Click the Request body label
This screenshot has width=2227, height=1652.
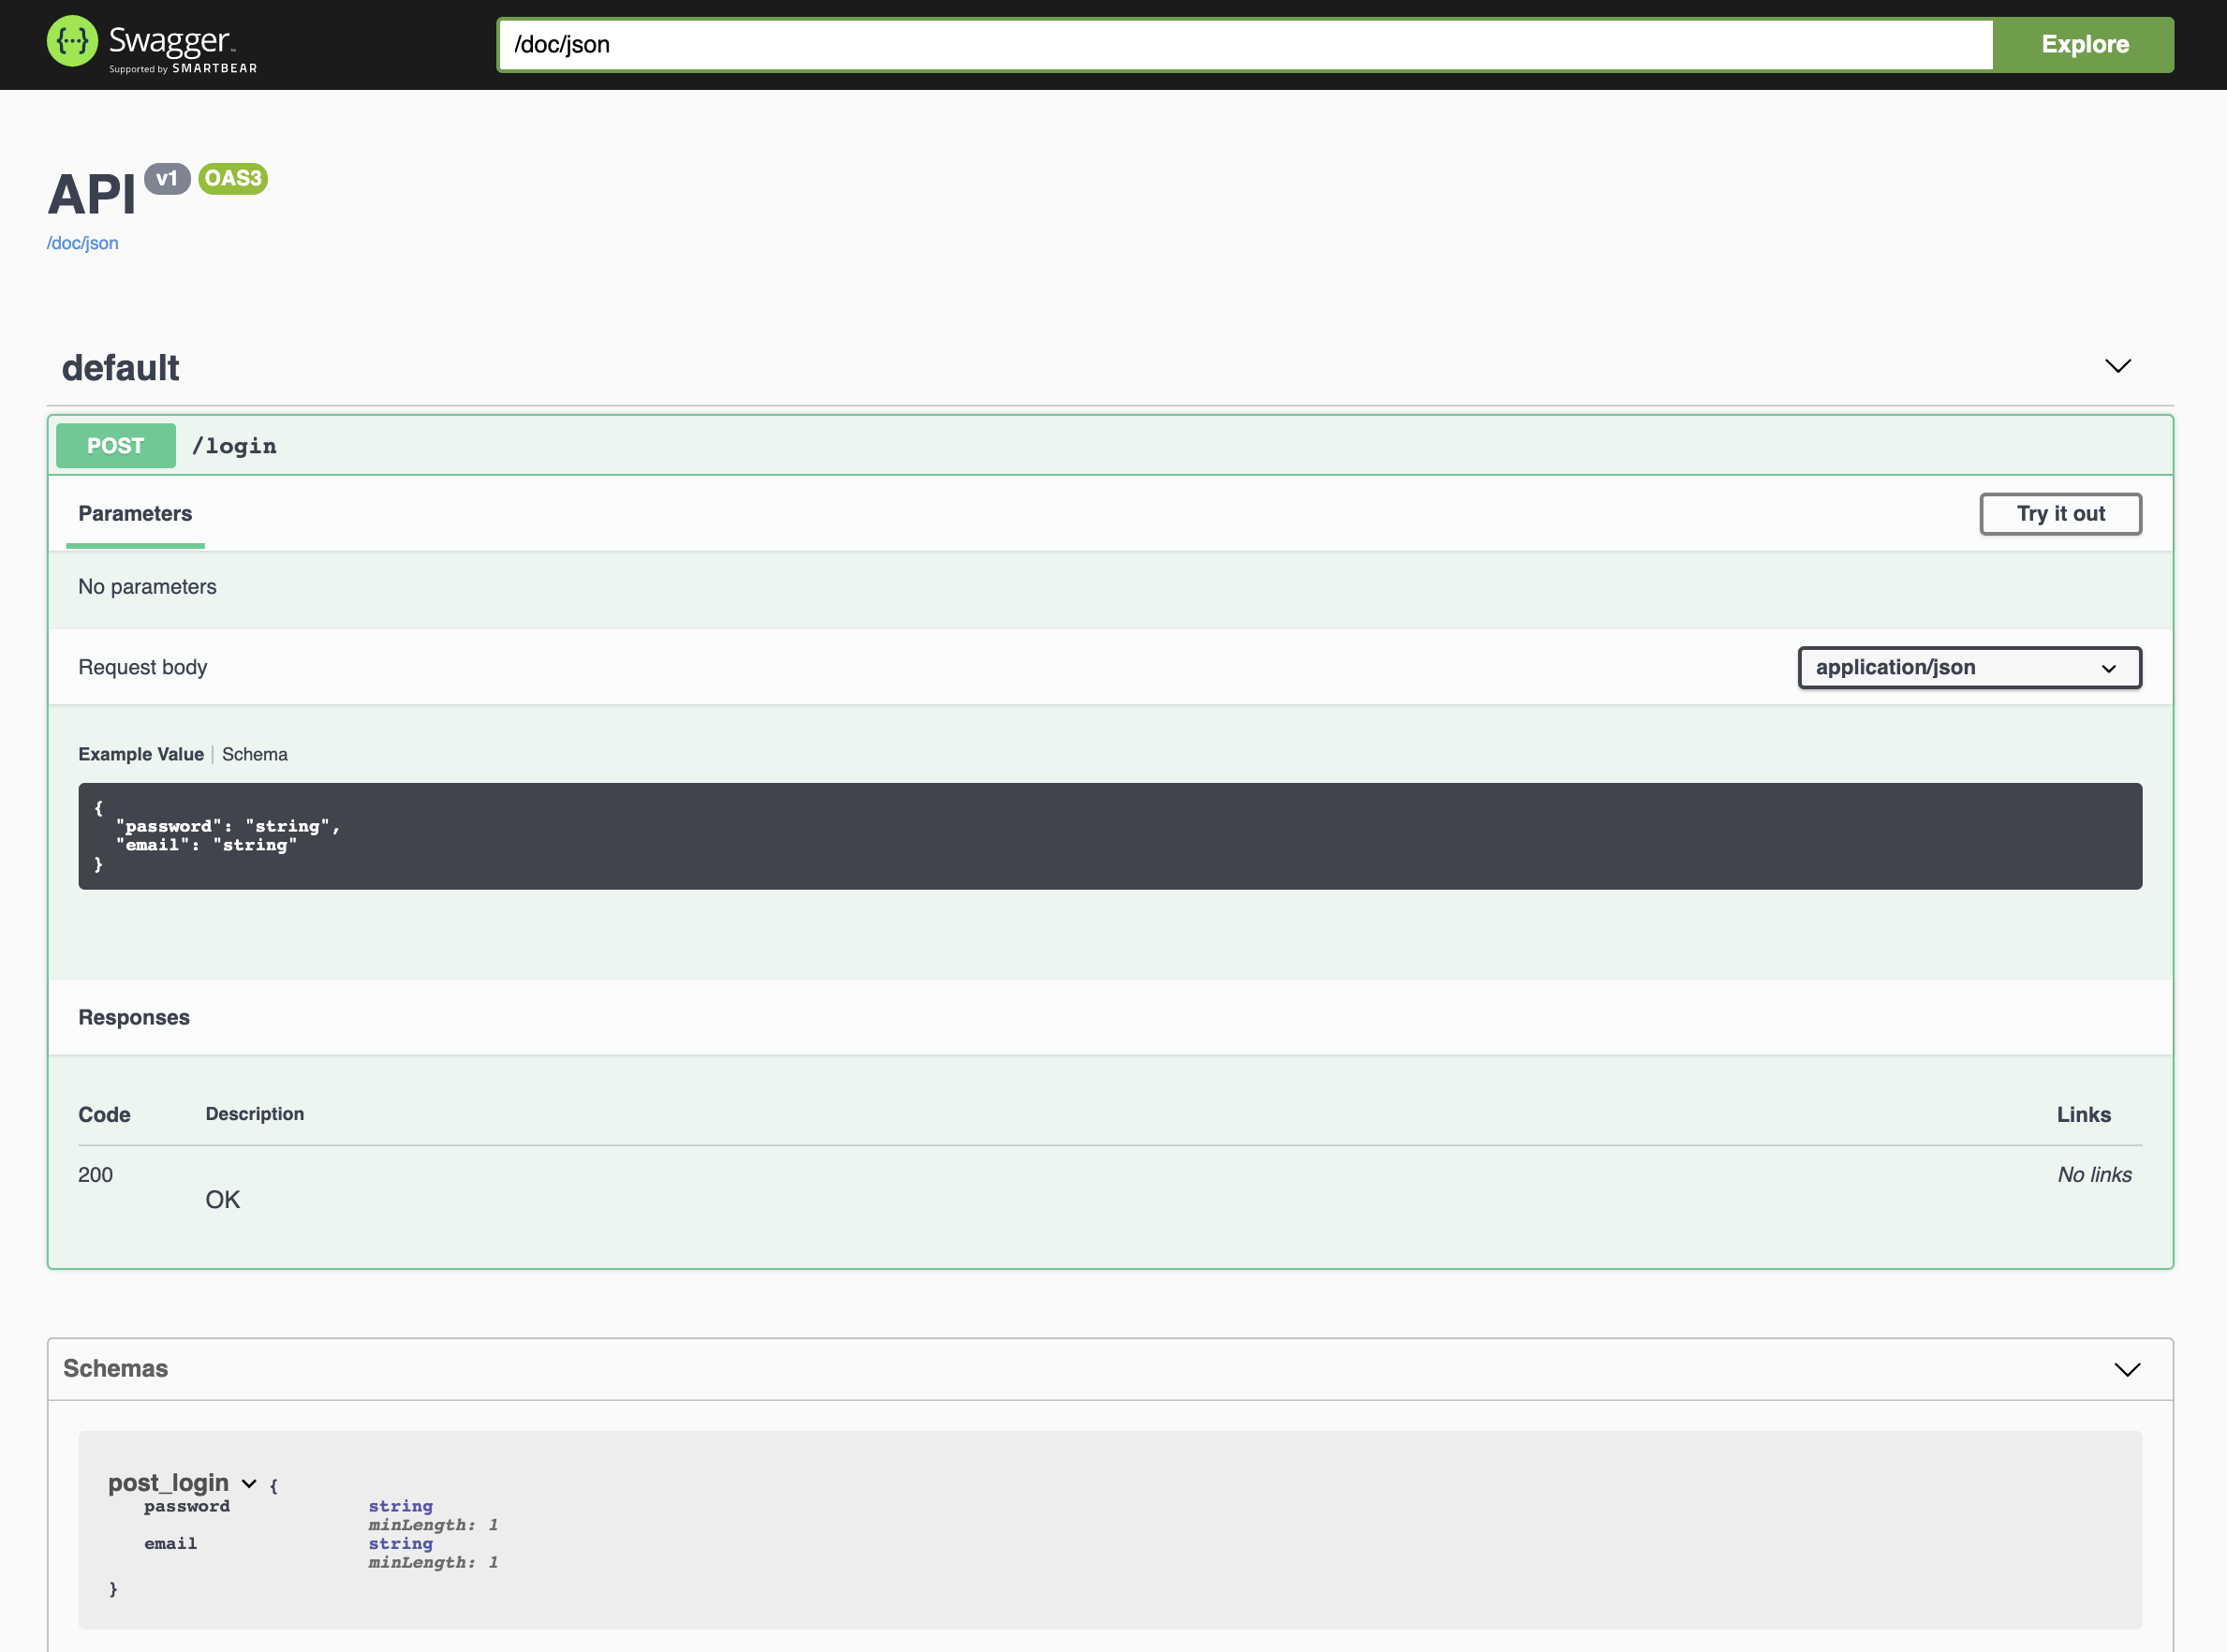[143, 667]
